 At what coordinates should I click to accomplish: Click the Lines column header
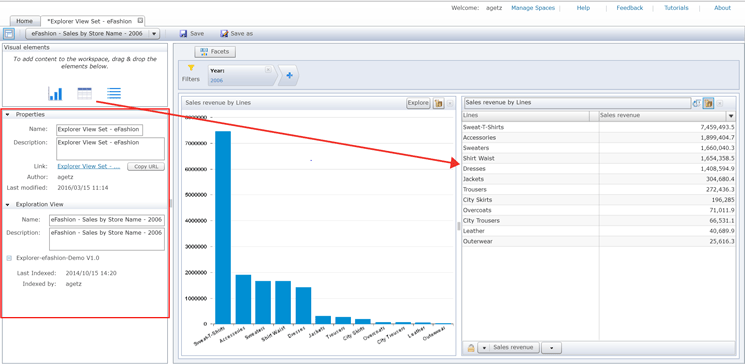[x=525, y=115]
